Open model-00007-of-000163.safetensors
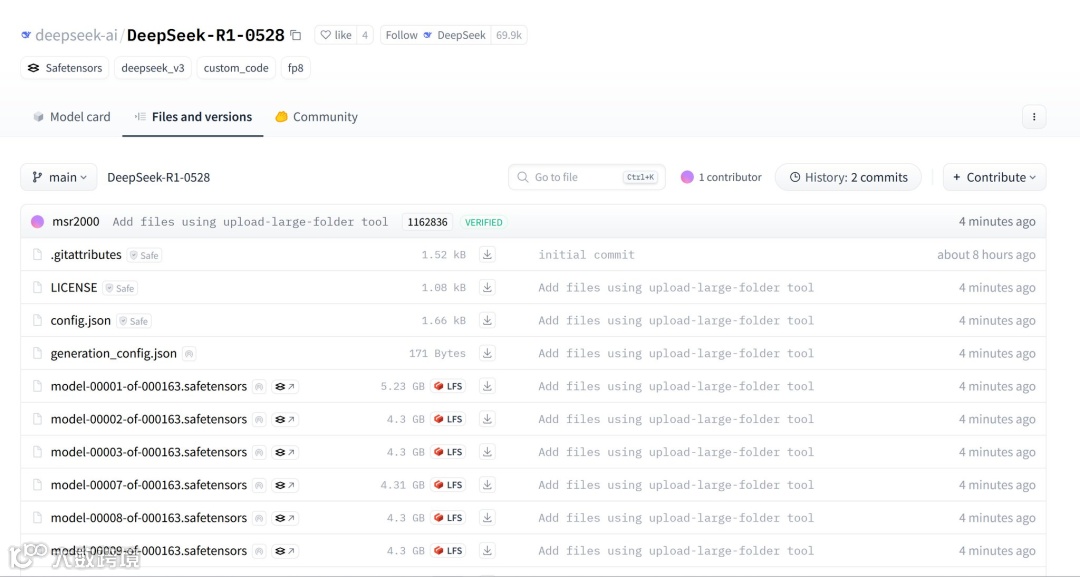The image size is (1080, 577). pos(149,485)
